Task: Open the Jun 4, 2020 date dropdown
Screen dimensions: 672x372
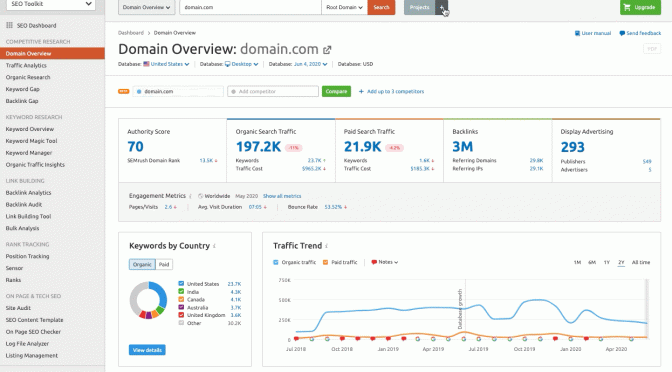Action: [x=311, y=64]
